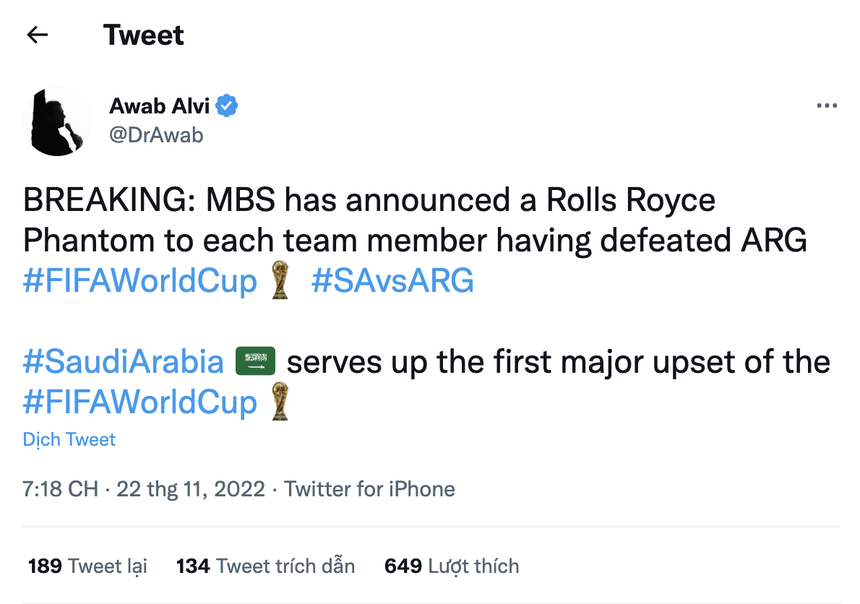This screenshot has height=604, width=860.
Task: Click the back arrow icon
Action: click(x=37, y=35)
